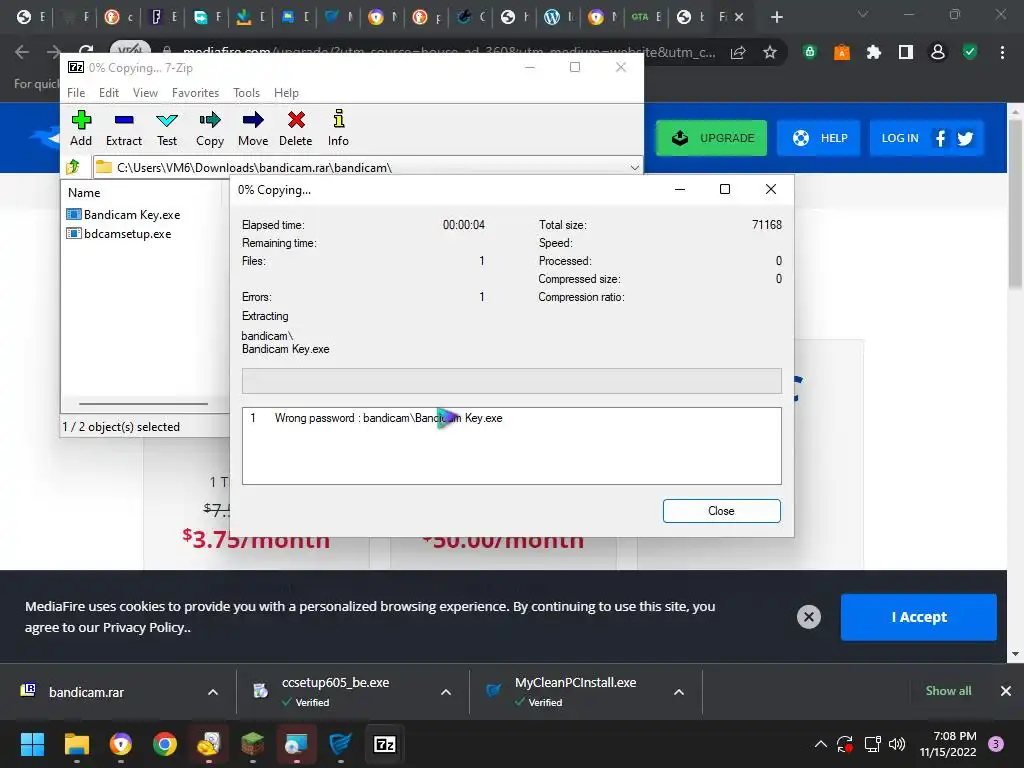Click the orange extension icon in Chrome toolbar

click(842, 52)
